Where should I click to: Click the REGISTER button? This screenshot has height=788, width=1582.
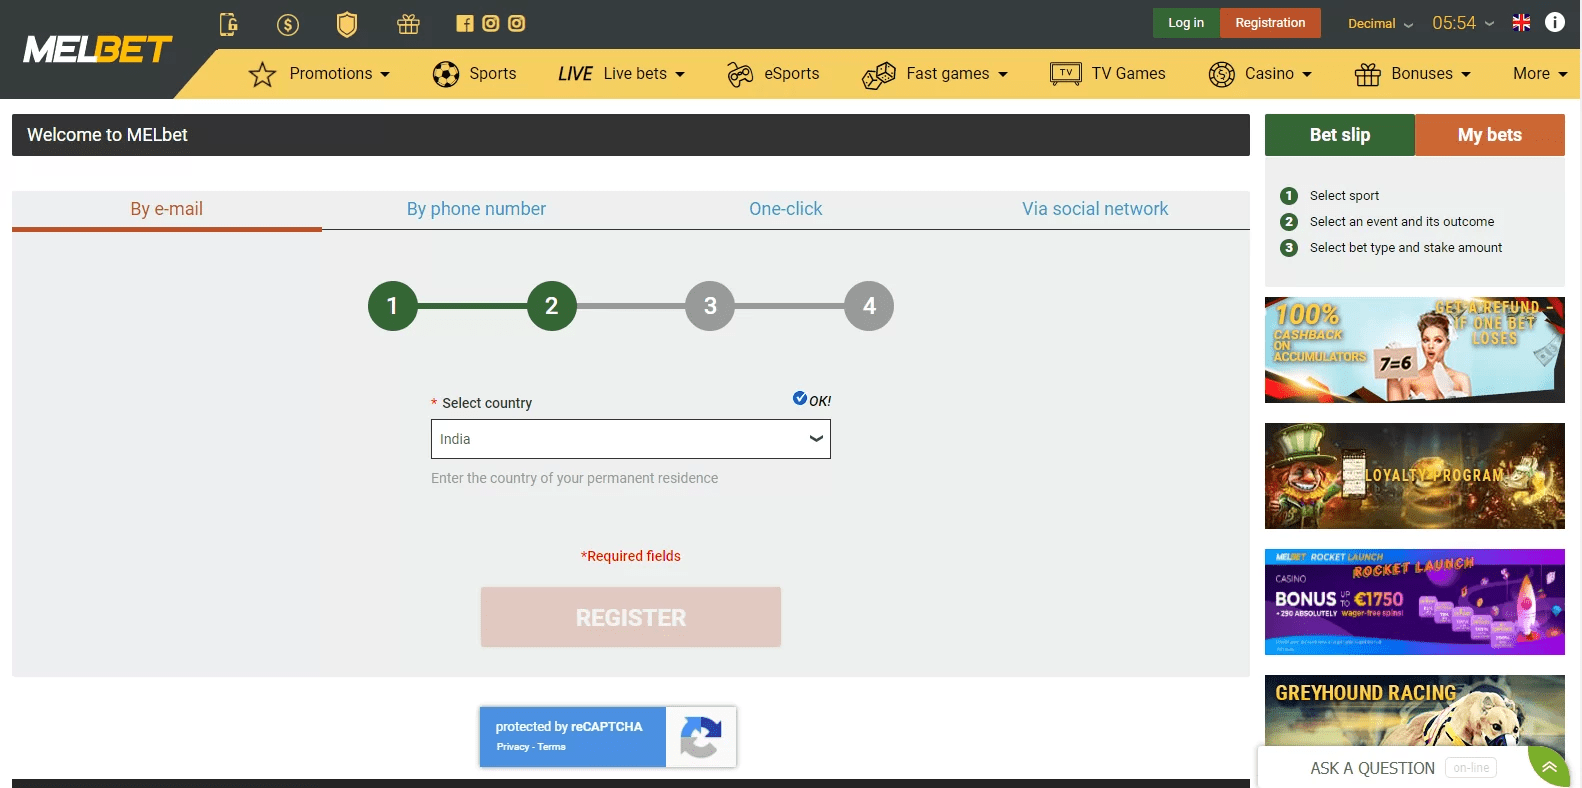(630, 617)
